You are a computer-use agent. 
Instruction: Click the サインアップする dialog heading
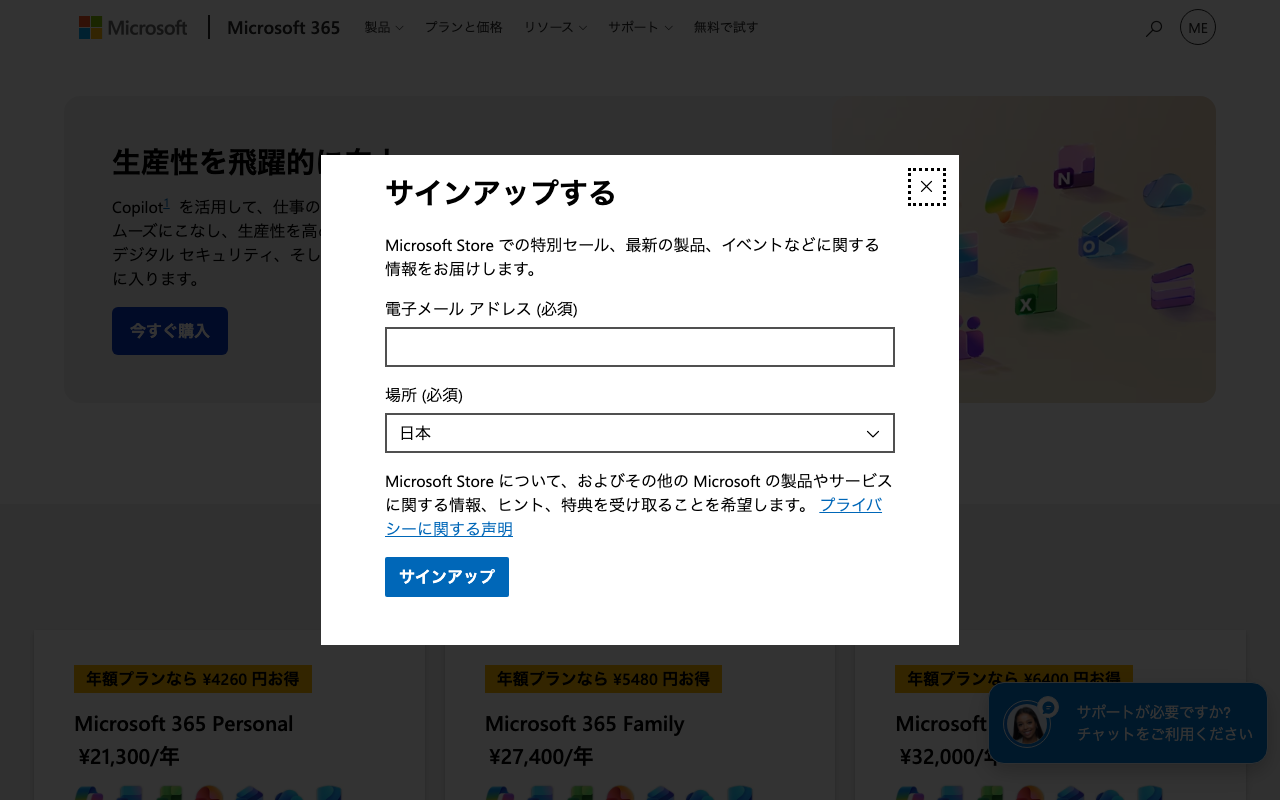[x=501, y=192]
